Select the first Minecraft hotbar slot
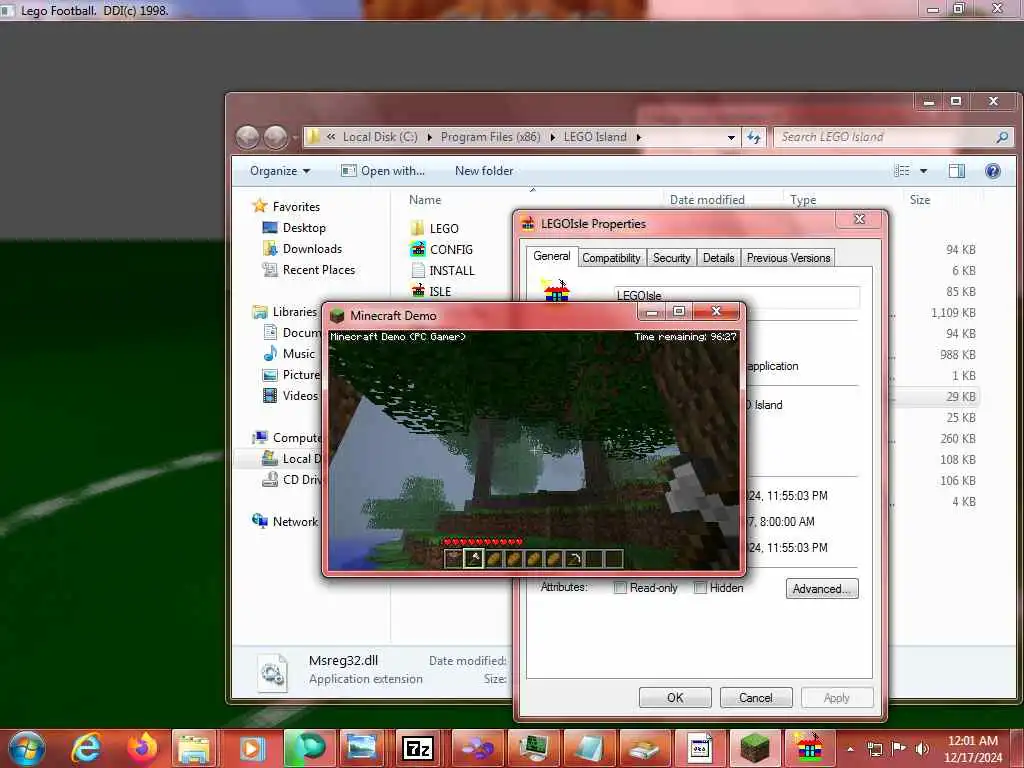This screenshot has height=768, width=1024. tap(453, 558)
